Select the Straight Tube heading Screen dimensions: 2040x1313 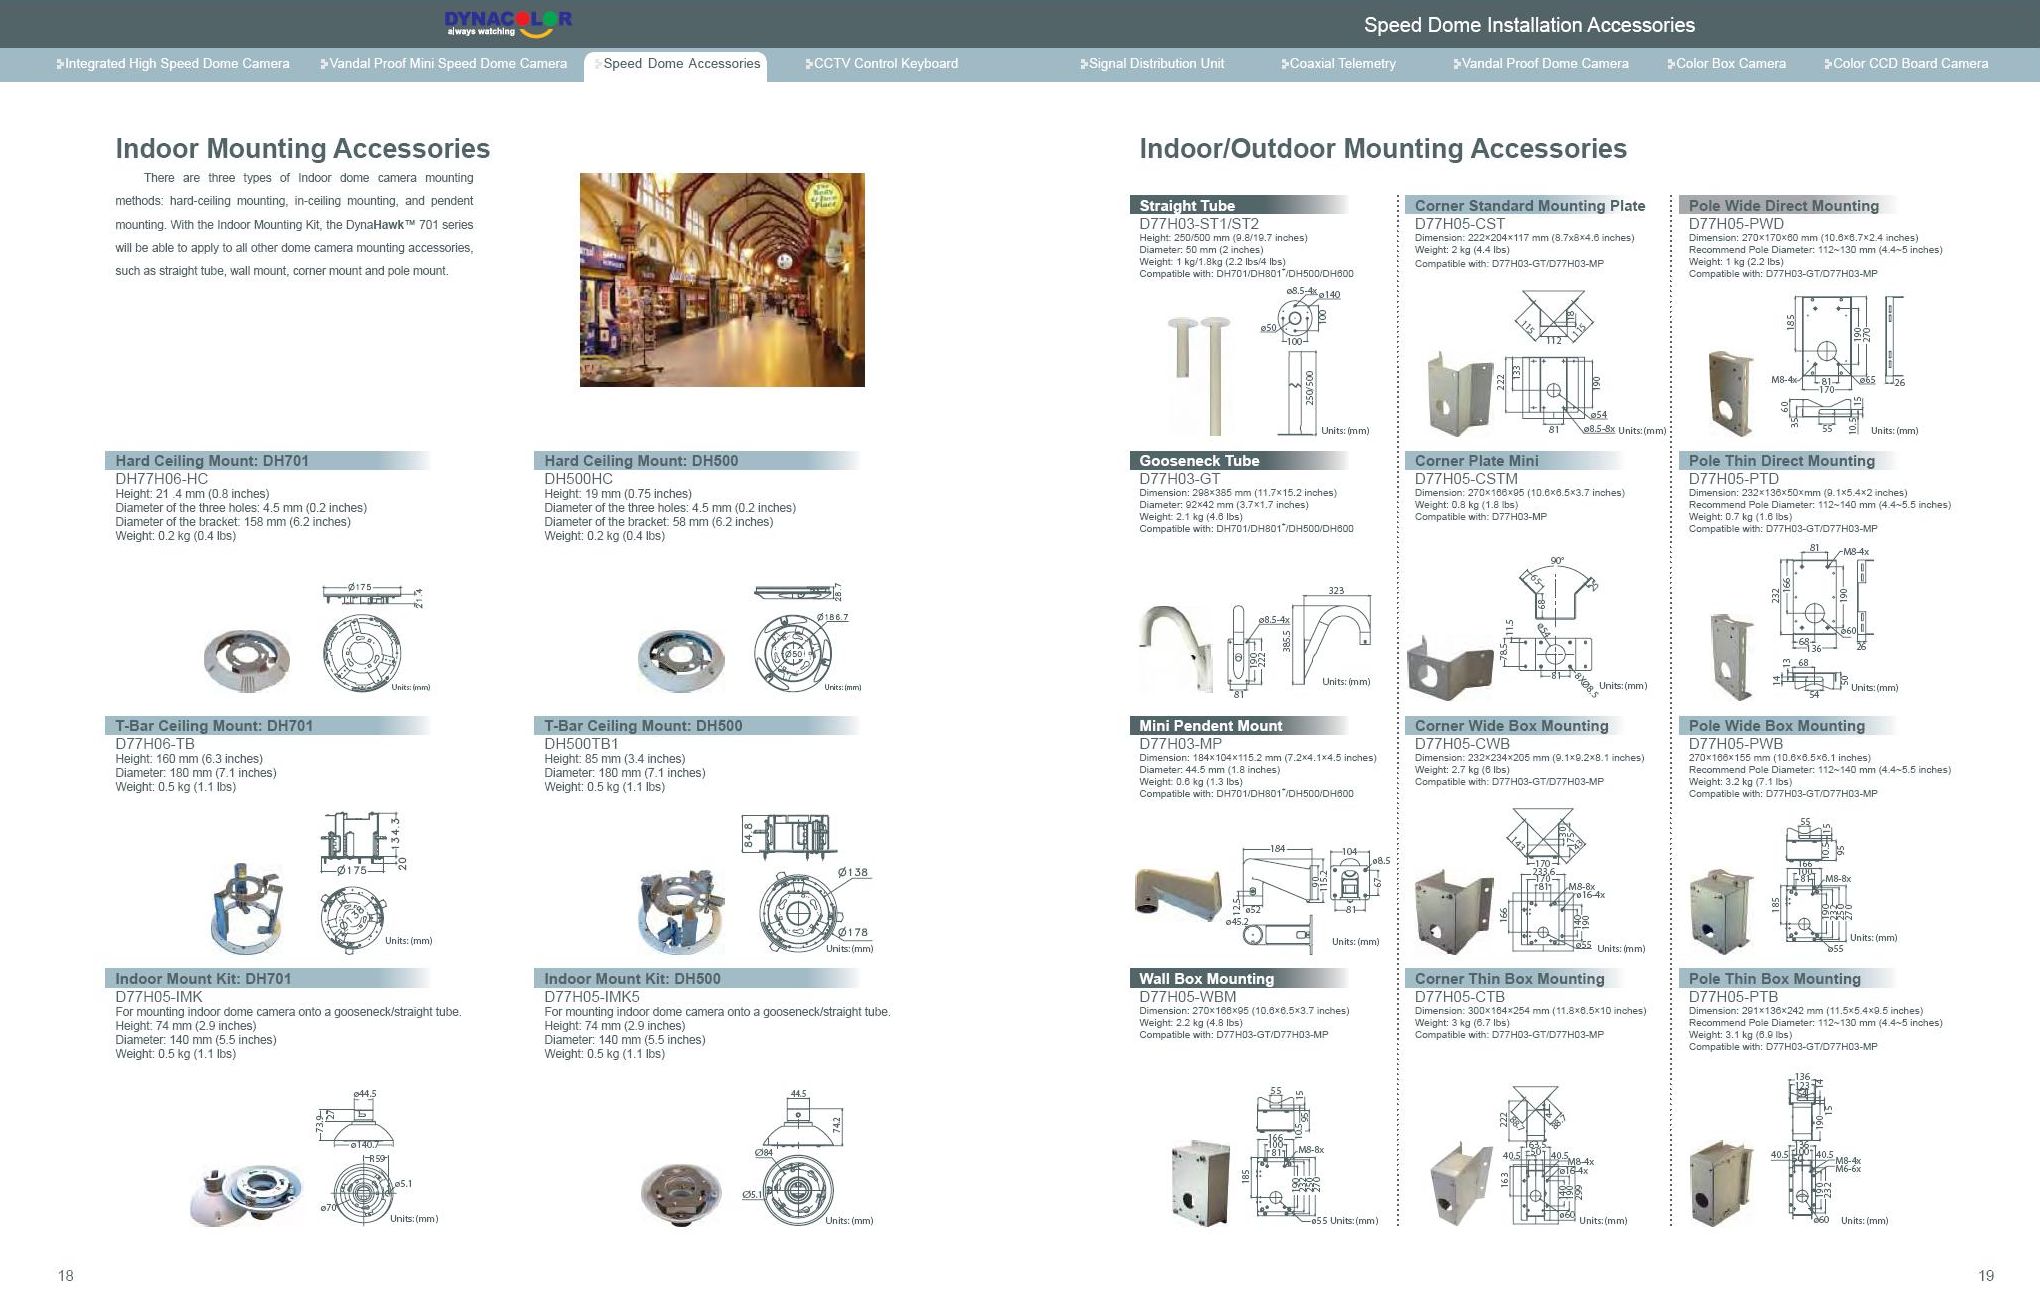click(x=1187, y=206)
